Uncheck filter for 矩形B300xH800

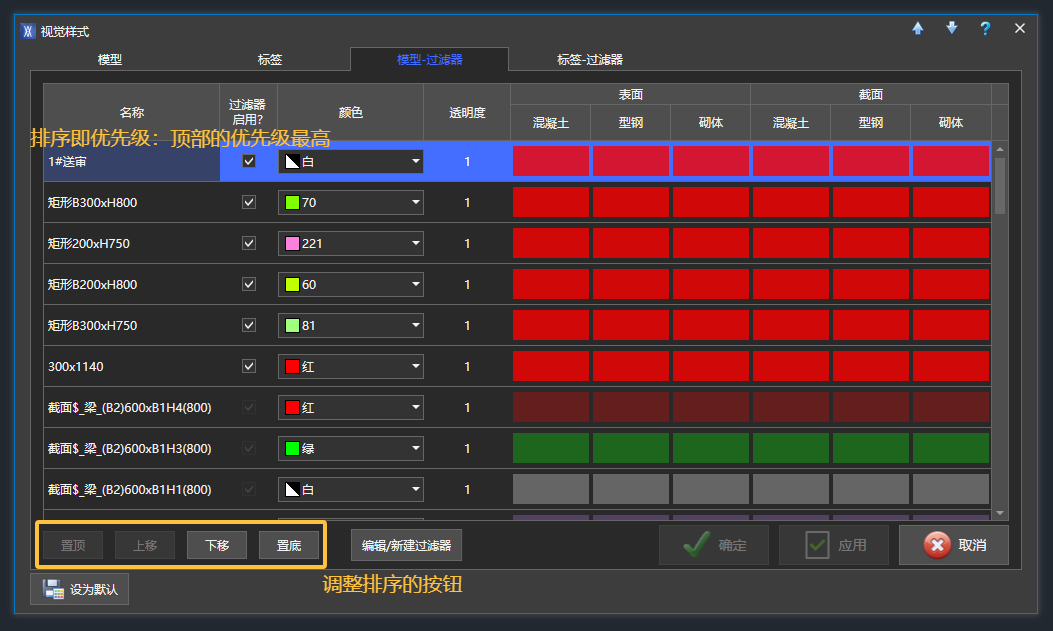coord(248,202)
